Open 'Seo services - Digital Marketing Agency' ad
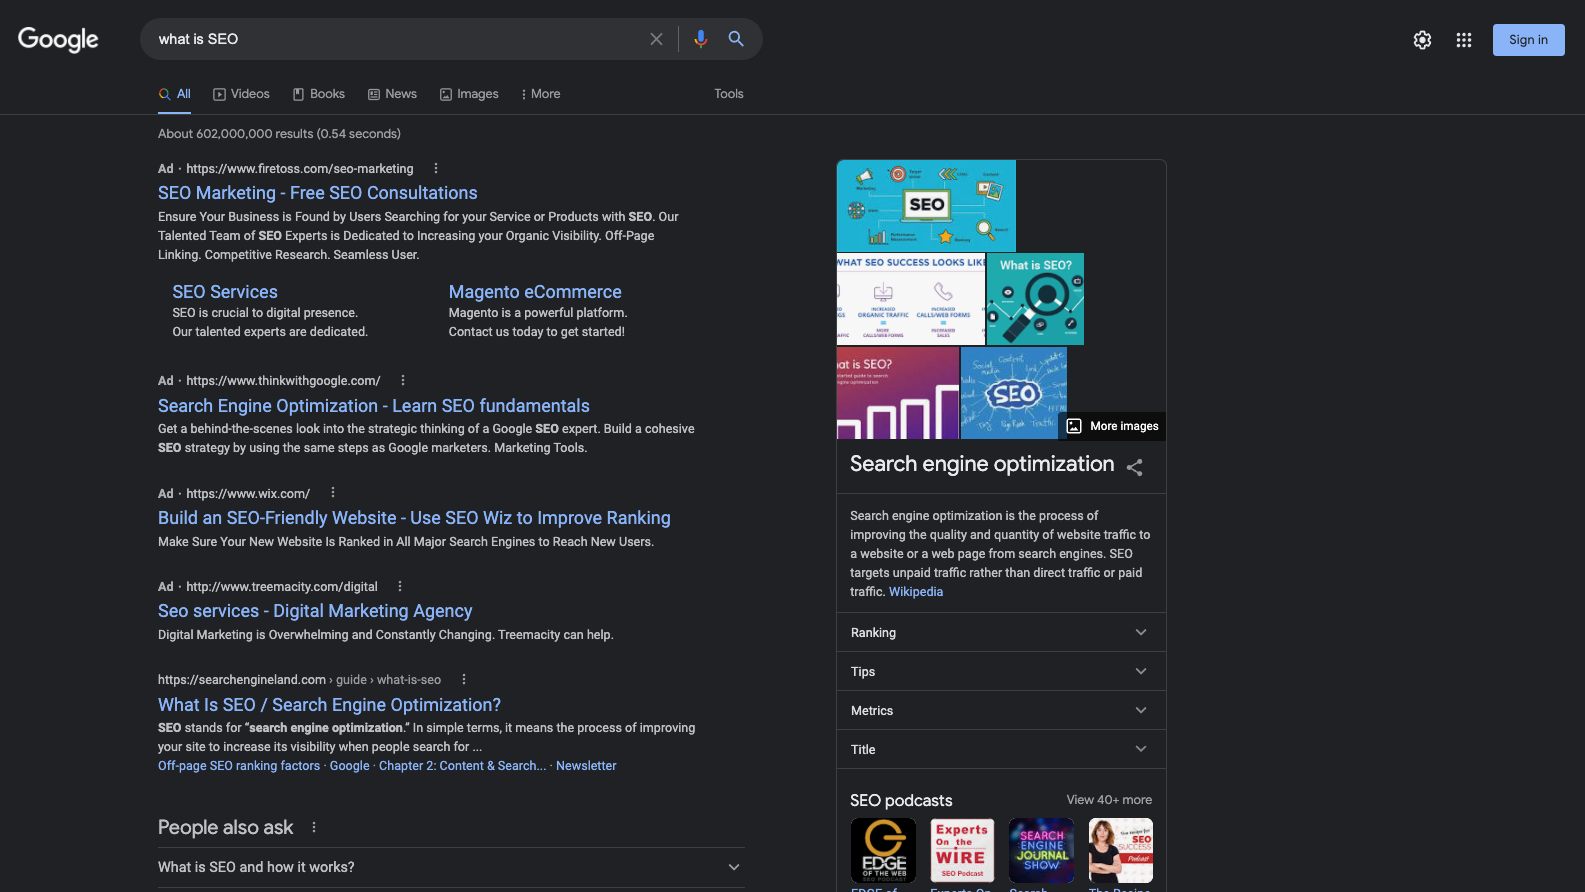Viewport: 1585px width, 892px height. [x=315, y=611]
